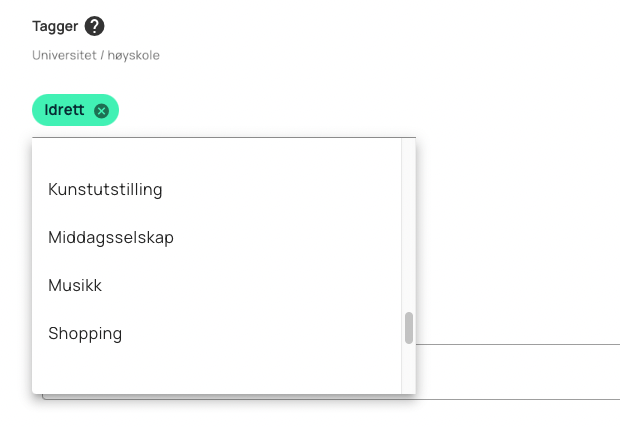Click blank area beneath the Shopping option
The image size is (620, 427).
click(x=216, y=376)
